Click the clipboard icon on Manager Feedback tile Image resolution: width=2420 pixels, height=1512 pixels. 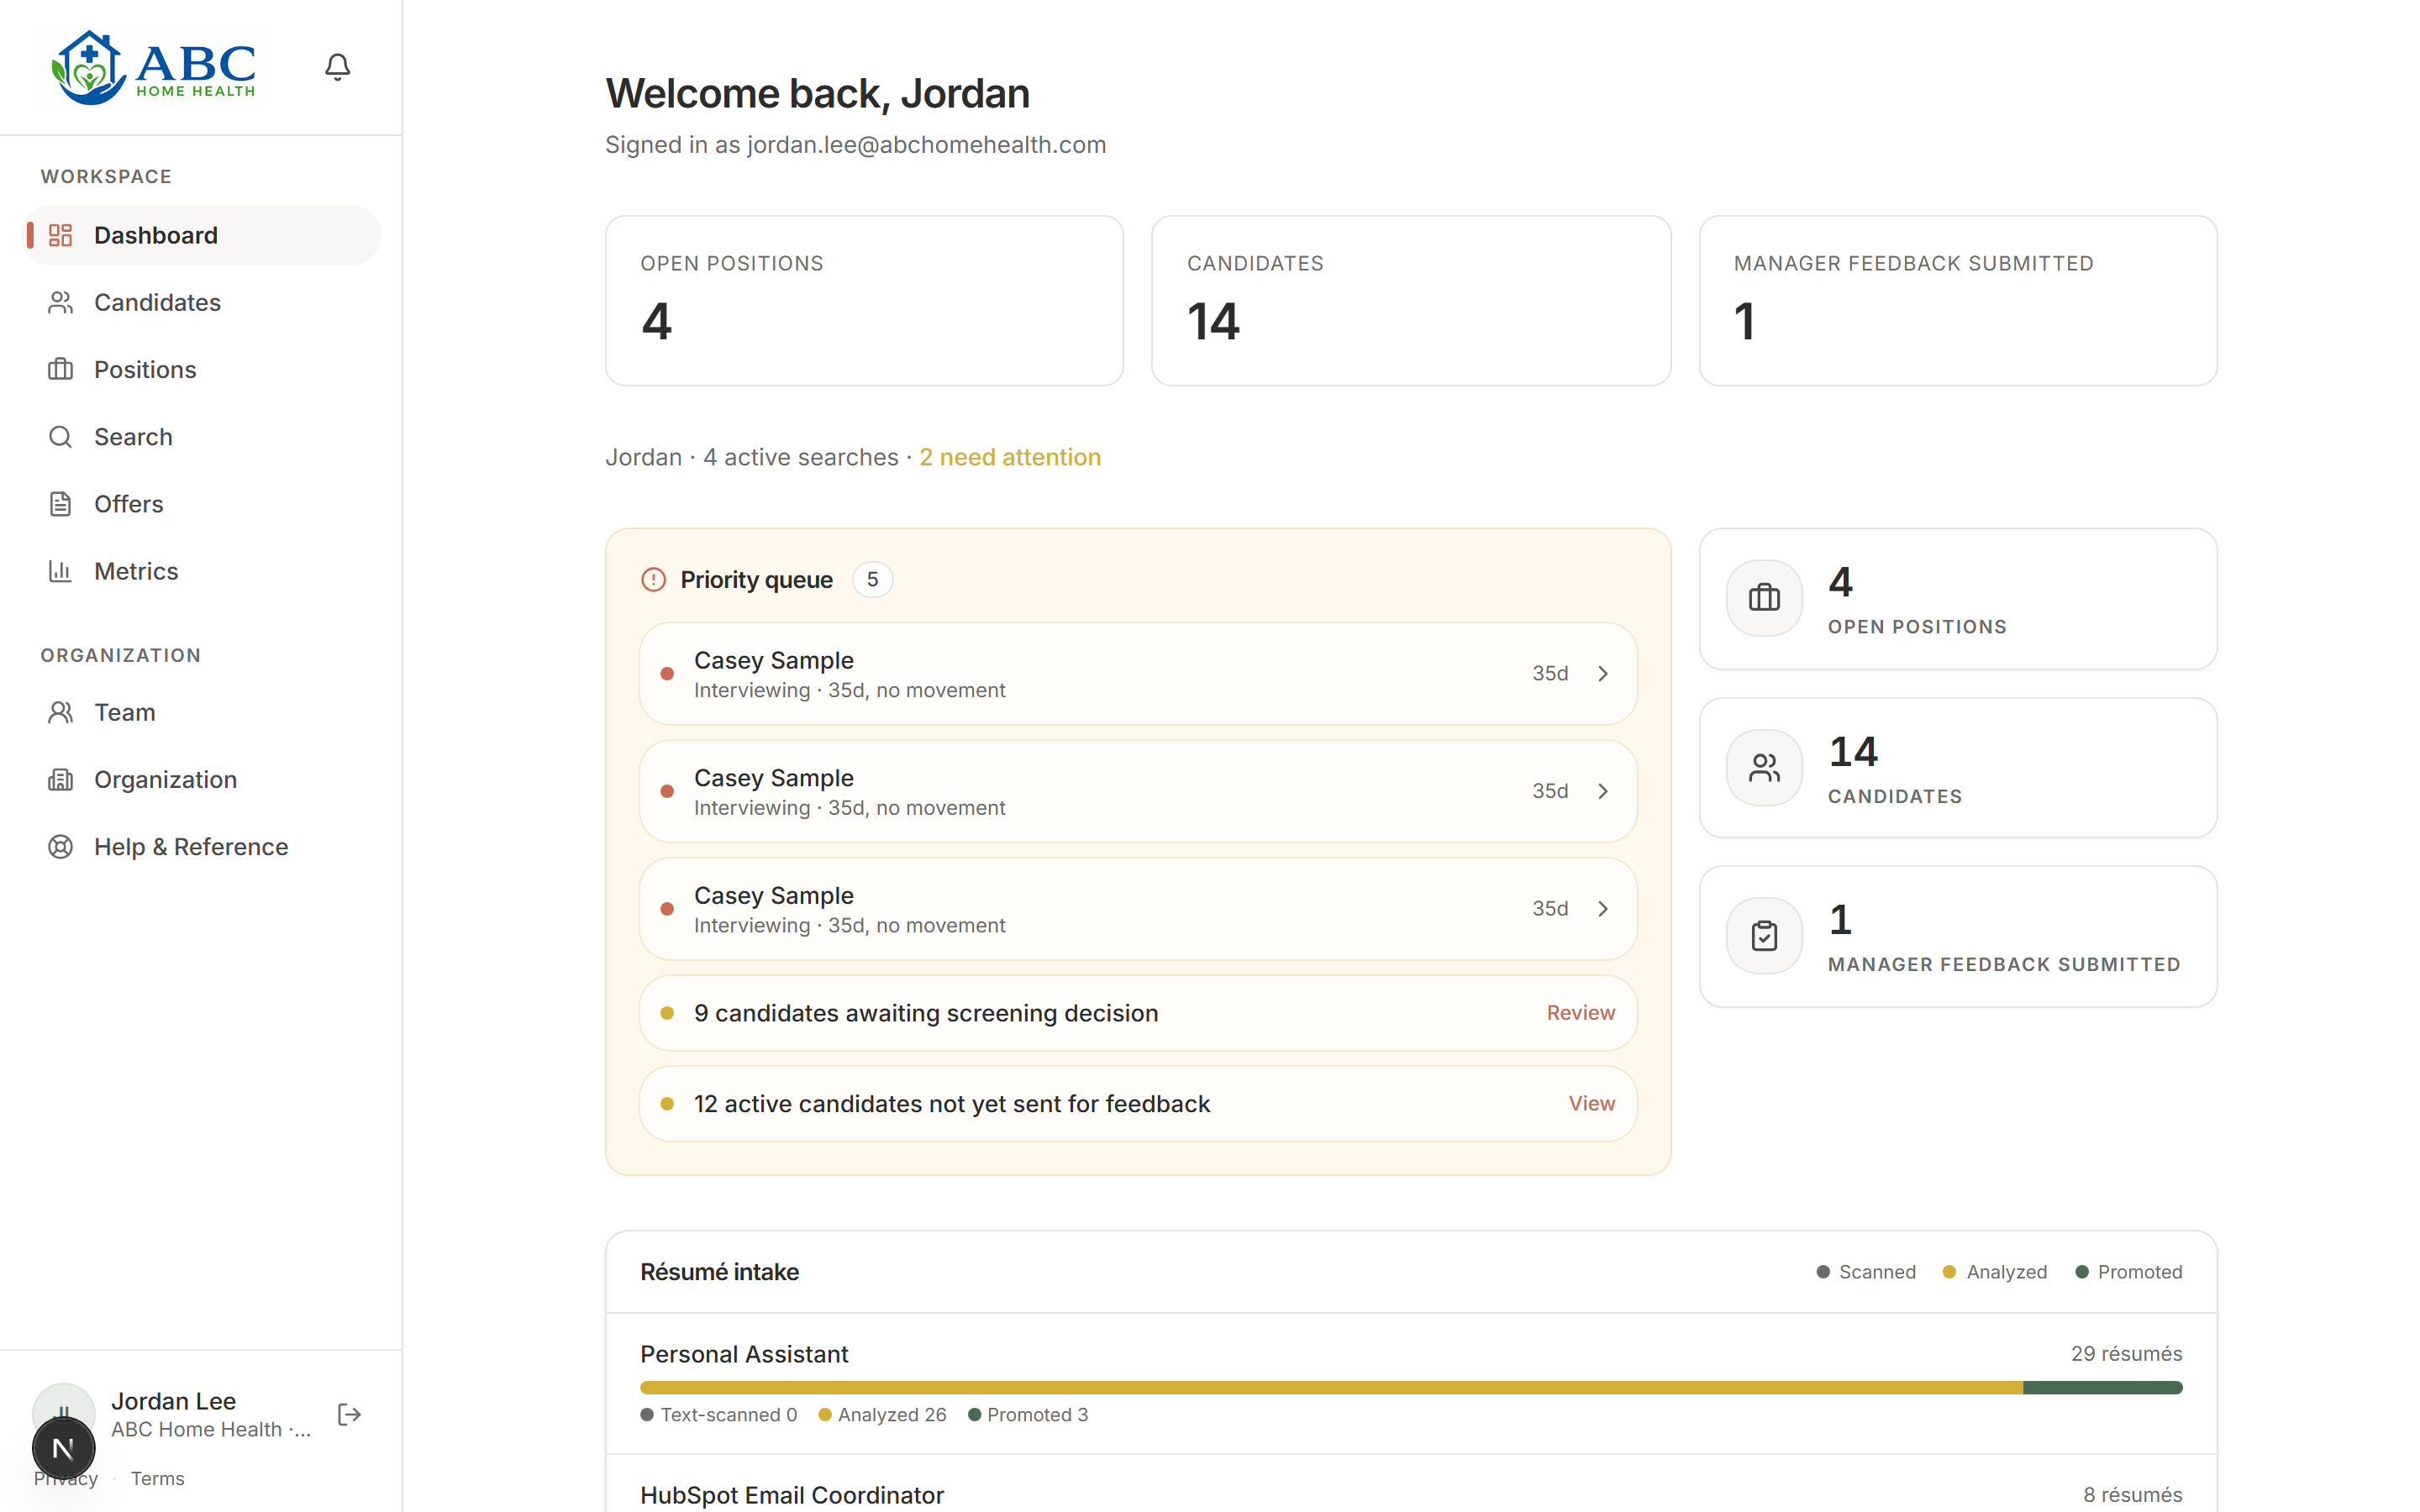click(x=1764, y=936)
